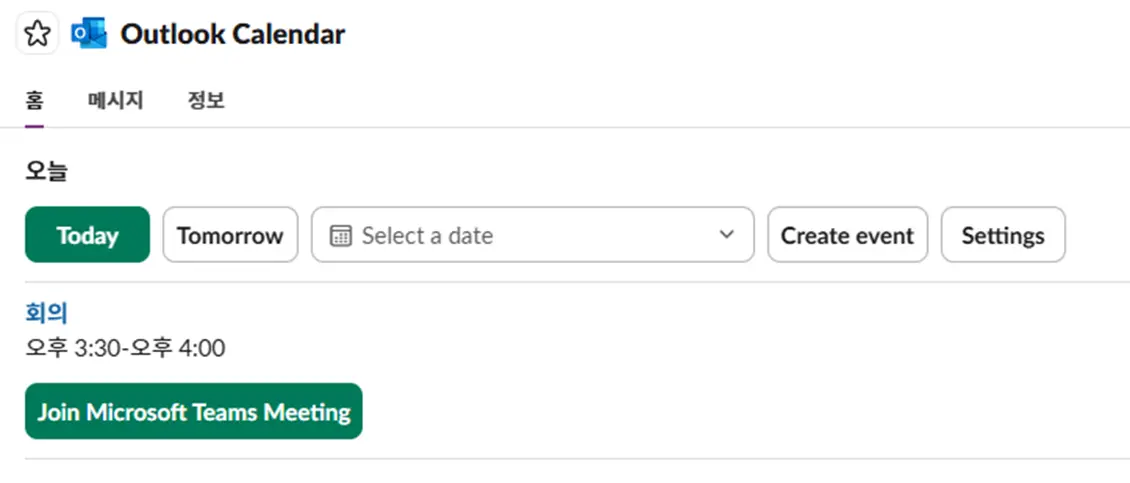This screenshot has width=1130, height=483.
Task: Click the calendar icon in date picker
Action: tap(341, 236)
